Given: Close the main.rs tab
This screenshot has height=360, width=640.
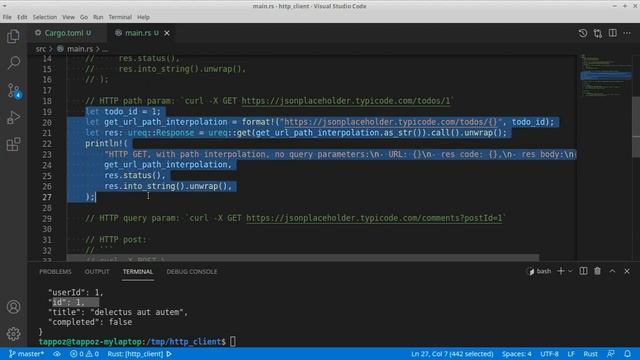Looking at the screenshot, I should (167, 33).
